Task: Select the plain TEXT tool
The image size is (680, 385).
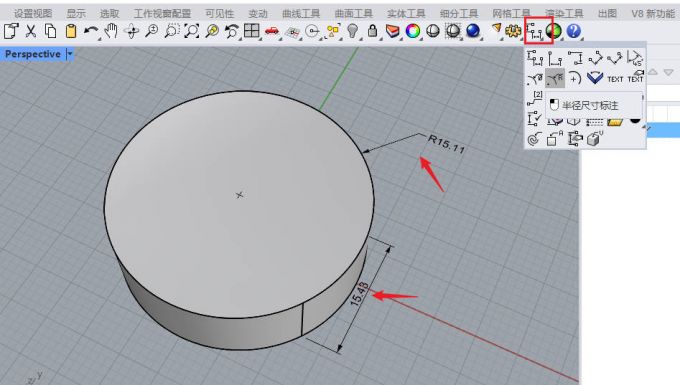Action: pos(615,79)
